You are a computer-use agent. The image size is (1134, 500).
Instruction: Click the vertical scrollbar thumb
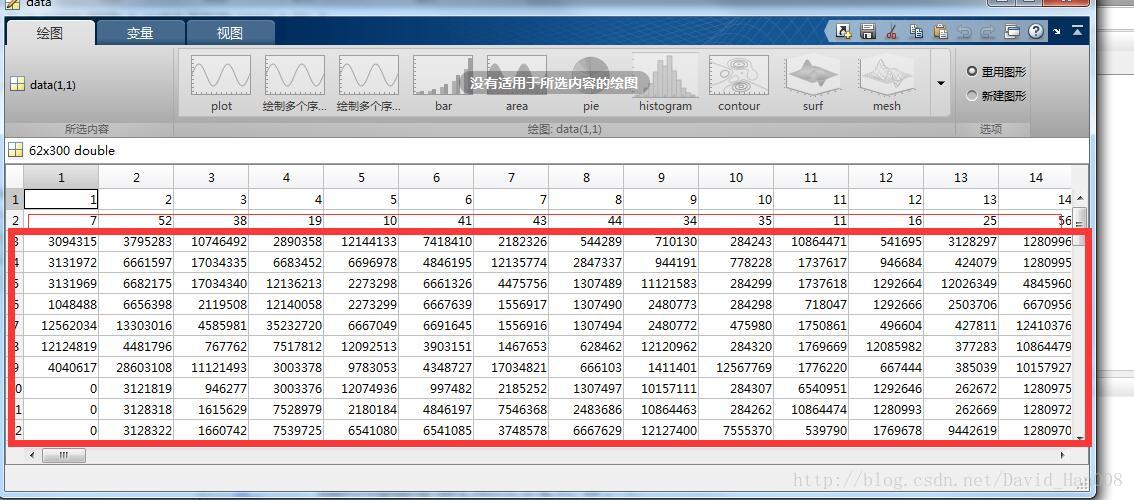click(1080, 226)
